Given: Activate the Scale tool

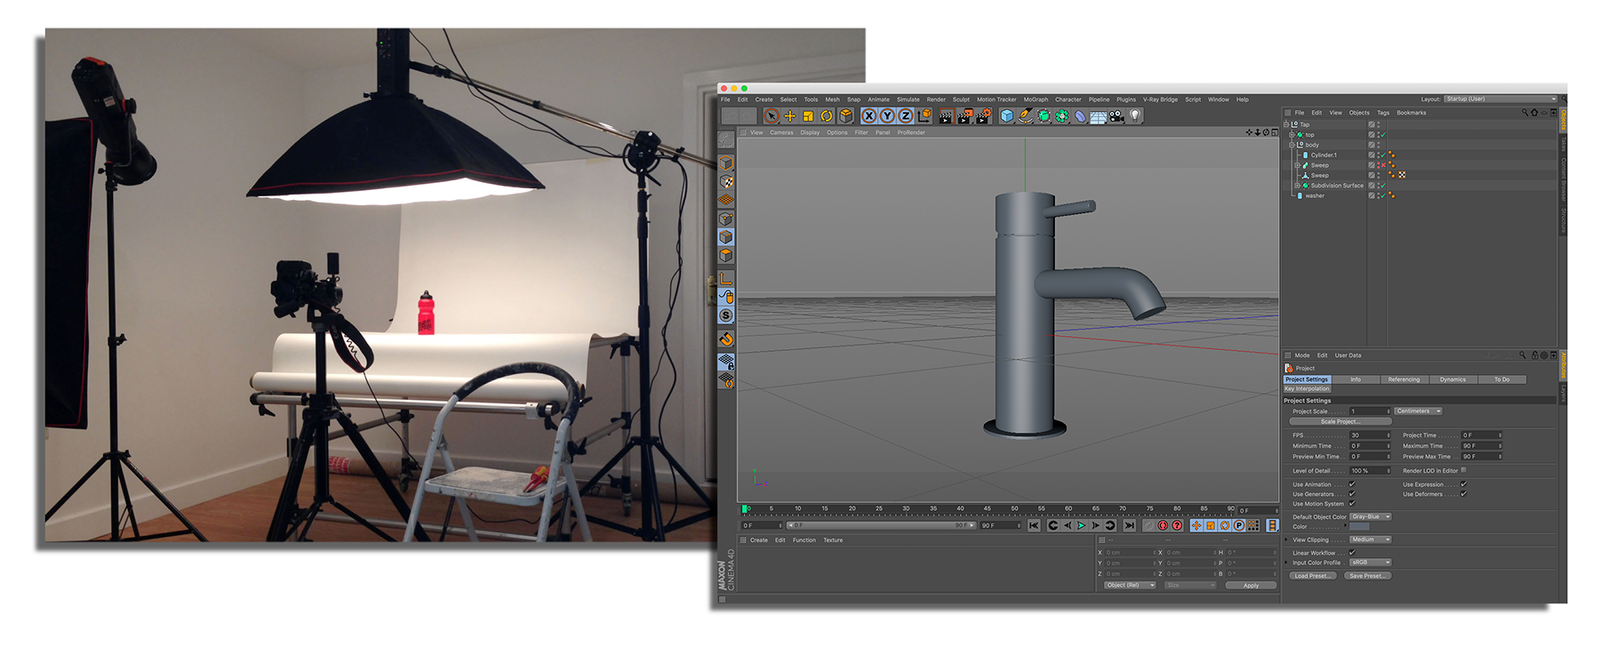Looking at the screenshot, I should [808, 116].
